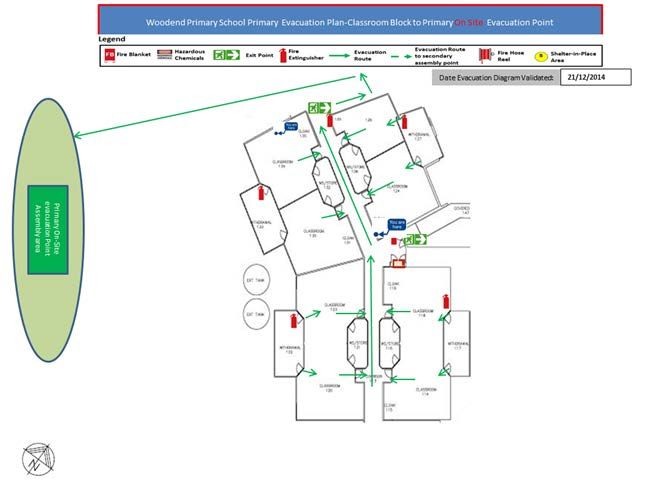The image size is (650, 491).
Task: Select the extinguisher at Withdrawal 1.22
Action: tap(294, 320)
